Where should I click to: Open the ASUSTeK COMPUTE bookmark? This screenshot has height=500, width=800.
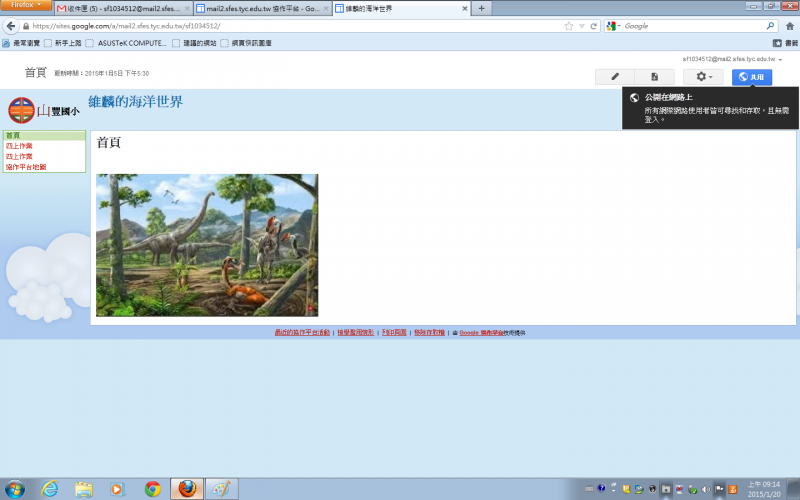[126, 43]
